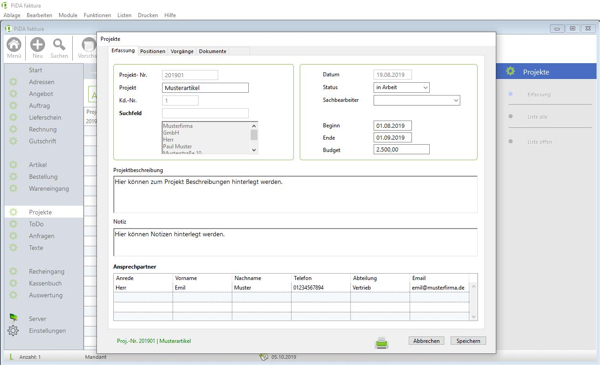Click the Beginn date field
The image size is (600, 365).
(392, 126)
